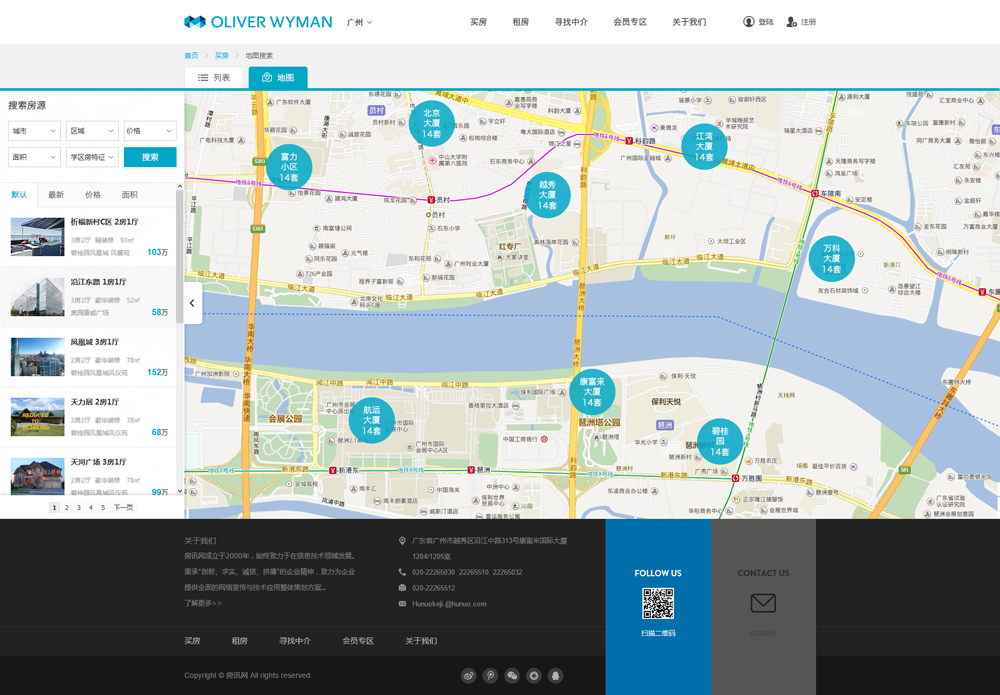Select the 北京大厦 map marker
This screenshot has height=695, width=1000.
tap(431, 123)
